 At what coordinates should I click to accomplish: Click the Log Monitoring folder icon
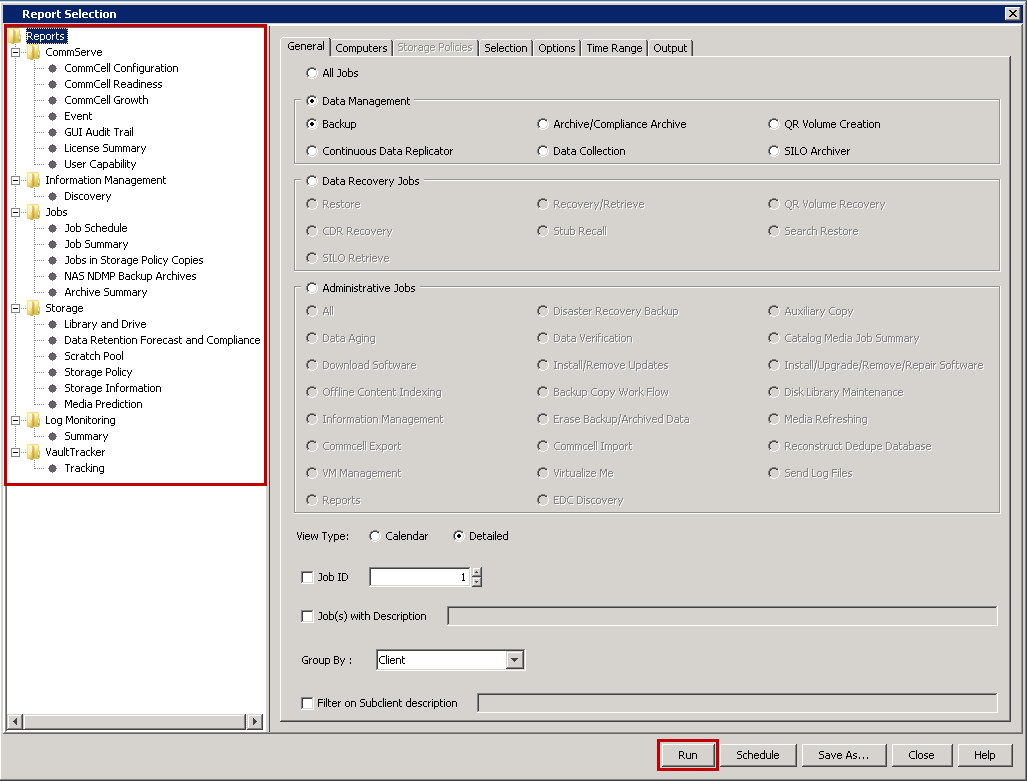click(x=33, y=420)
